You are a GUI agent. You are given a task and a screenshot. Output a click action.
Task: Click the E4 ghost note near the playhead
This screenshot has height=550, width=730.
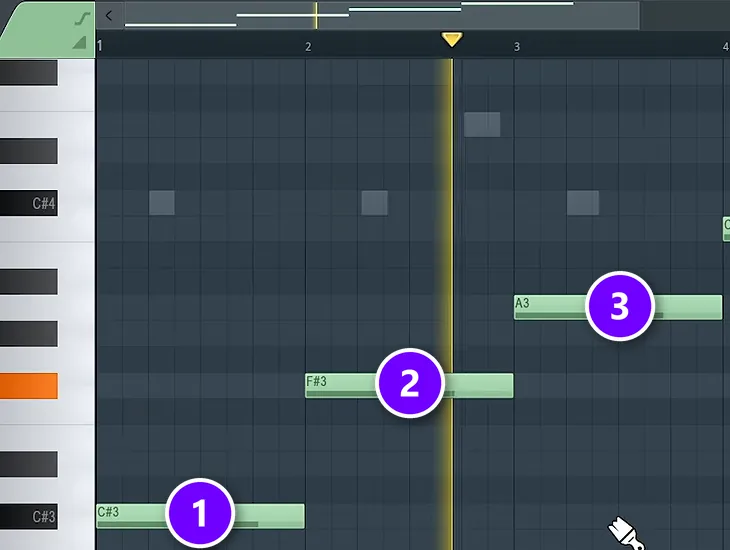pos(482,124)
